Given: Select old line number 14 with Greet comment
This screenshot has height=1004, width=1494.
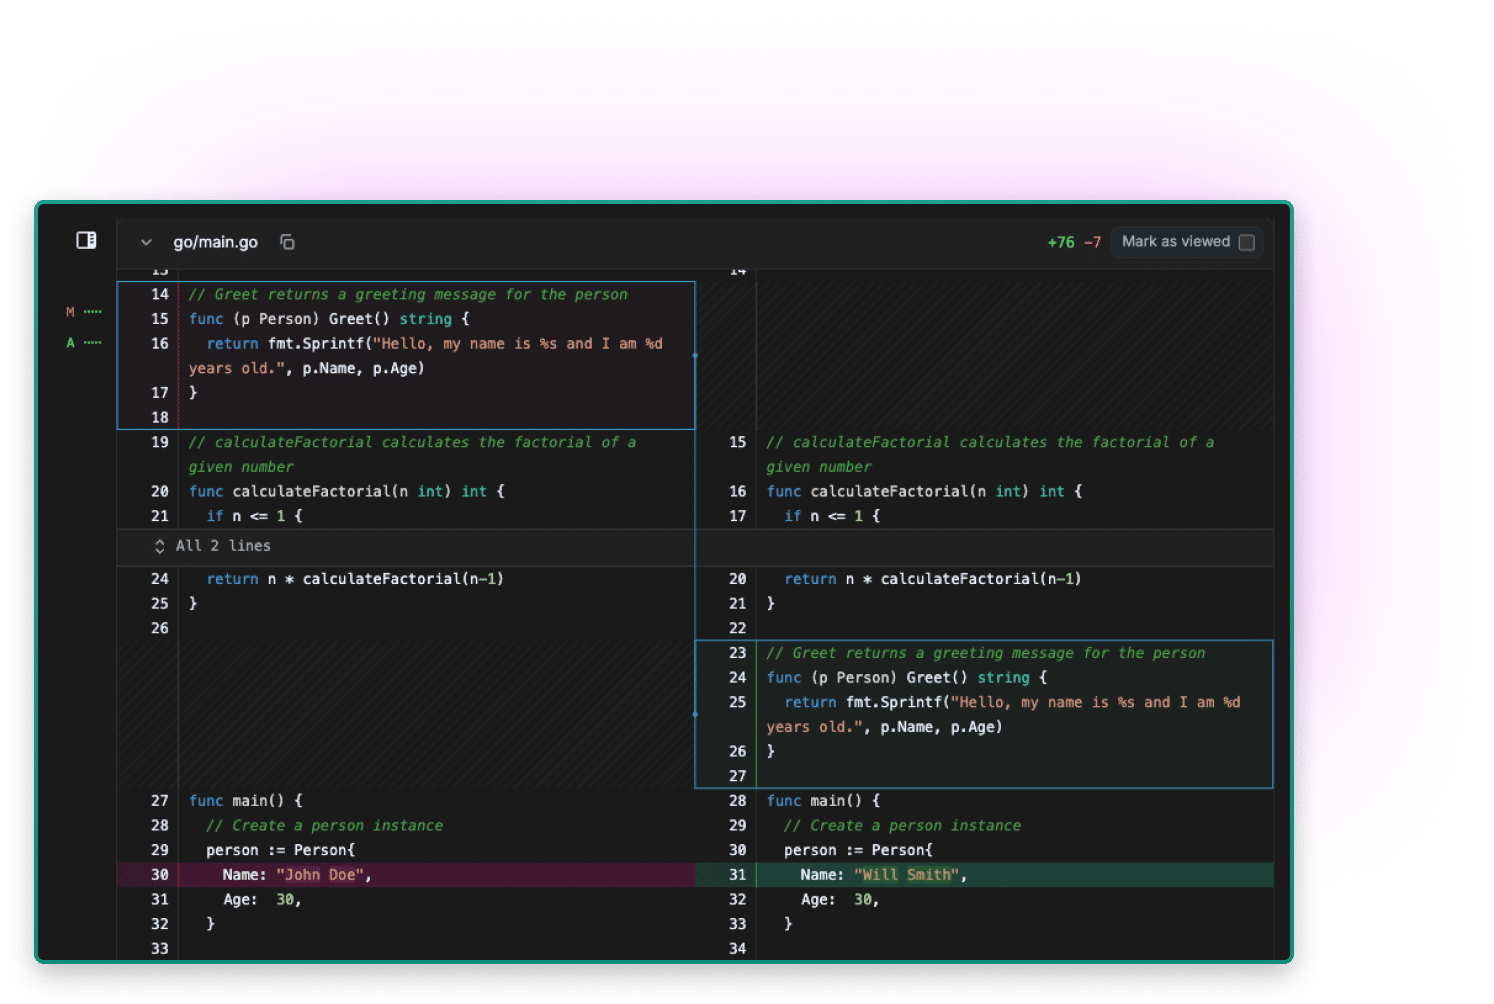Looking at the screenshot, I should tap(160, 294).
